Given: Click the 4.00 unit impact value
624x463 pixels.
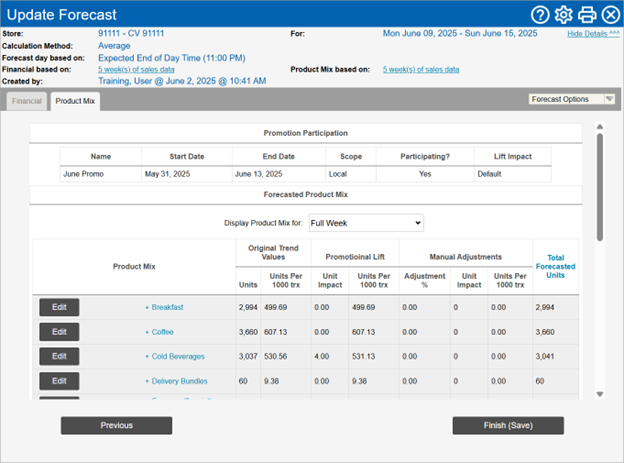Looking at the screenshot, I should point(322,356).
